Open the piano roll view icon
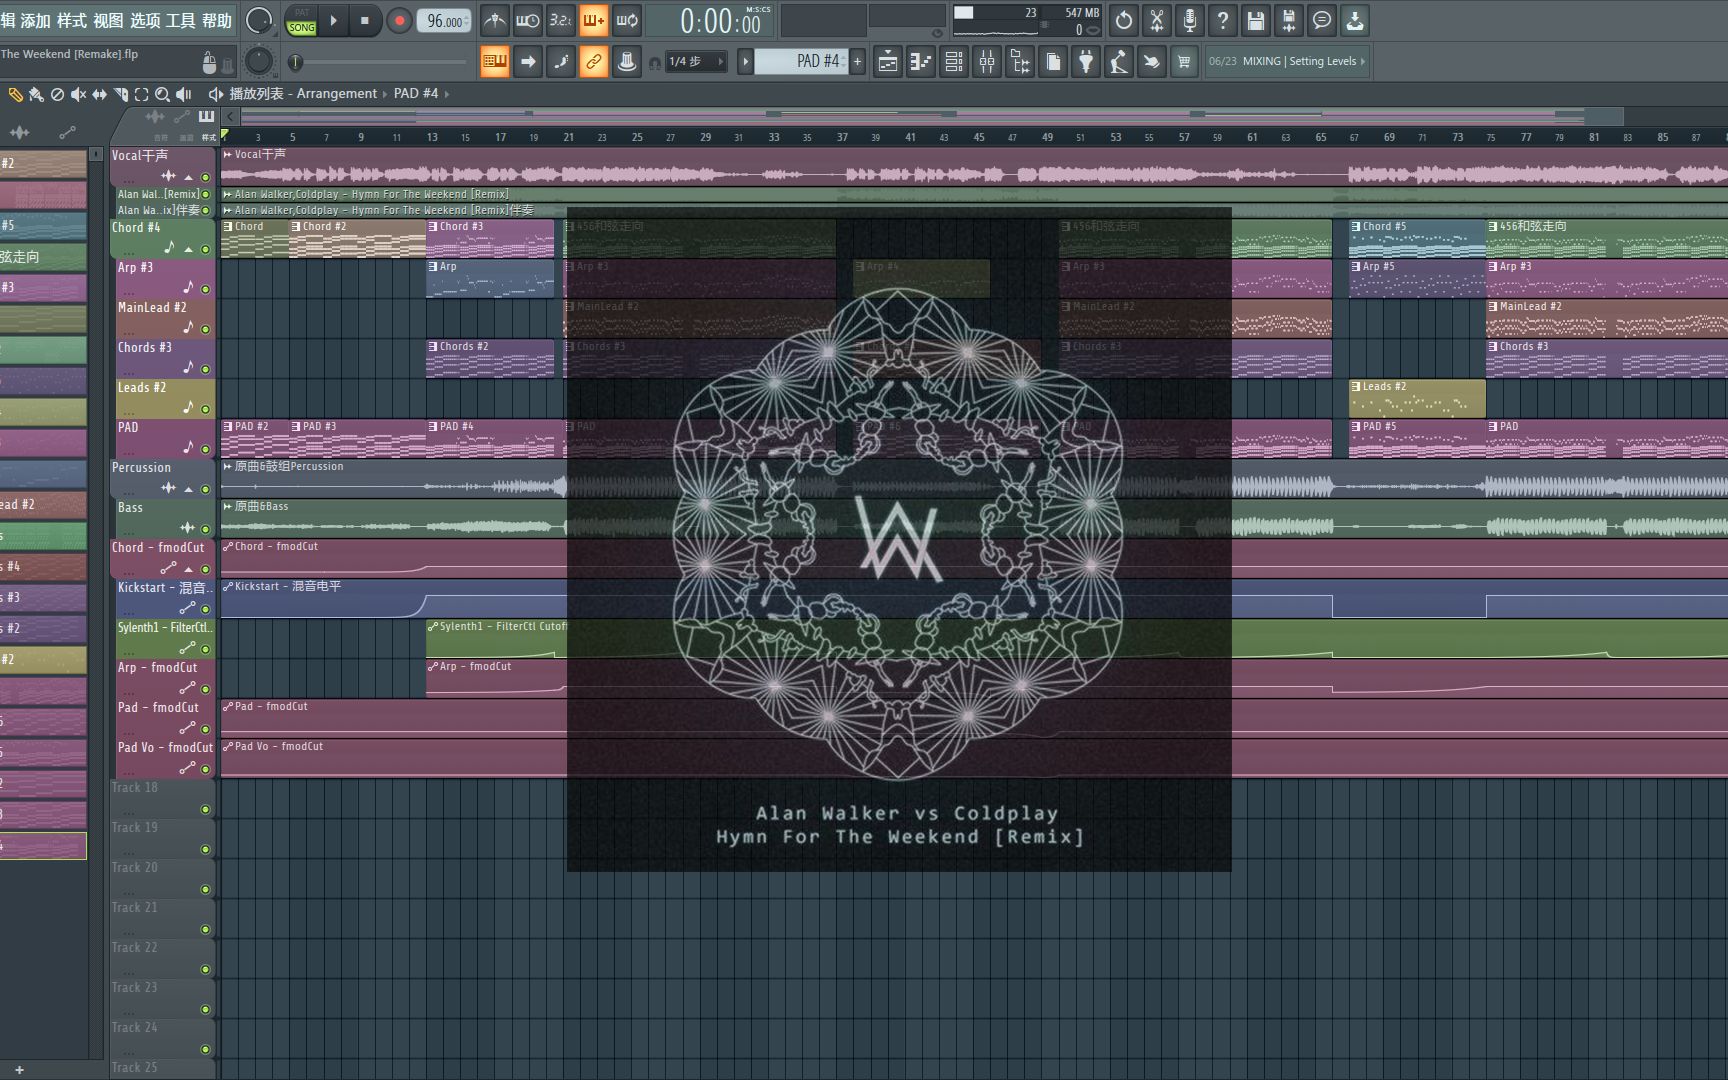Screen dimensions: 1728x1080 point(921,61)
